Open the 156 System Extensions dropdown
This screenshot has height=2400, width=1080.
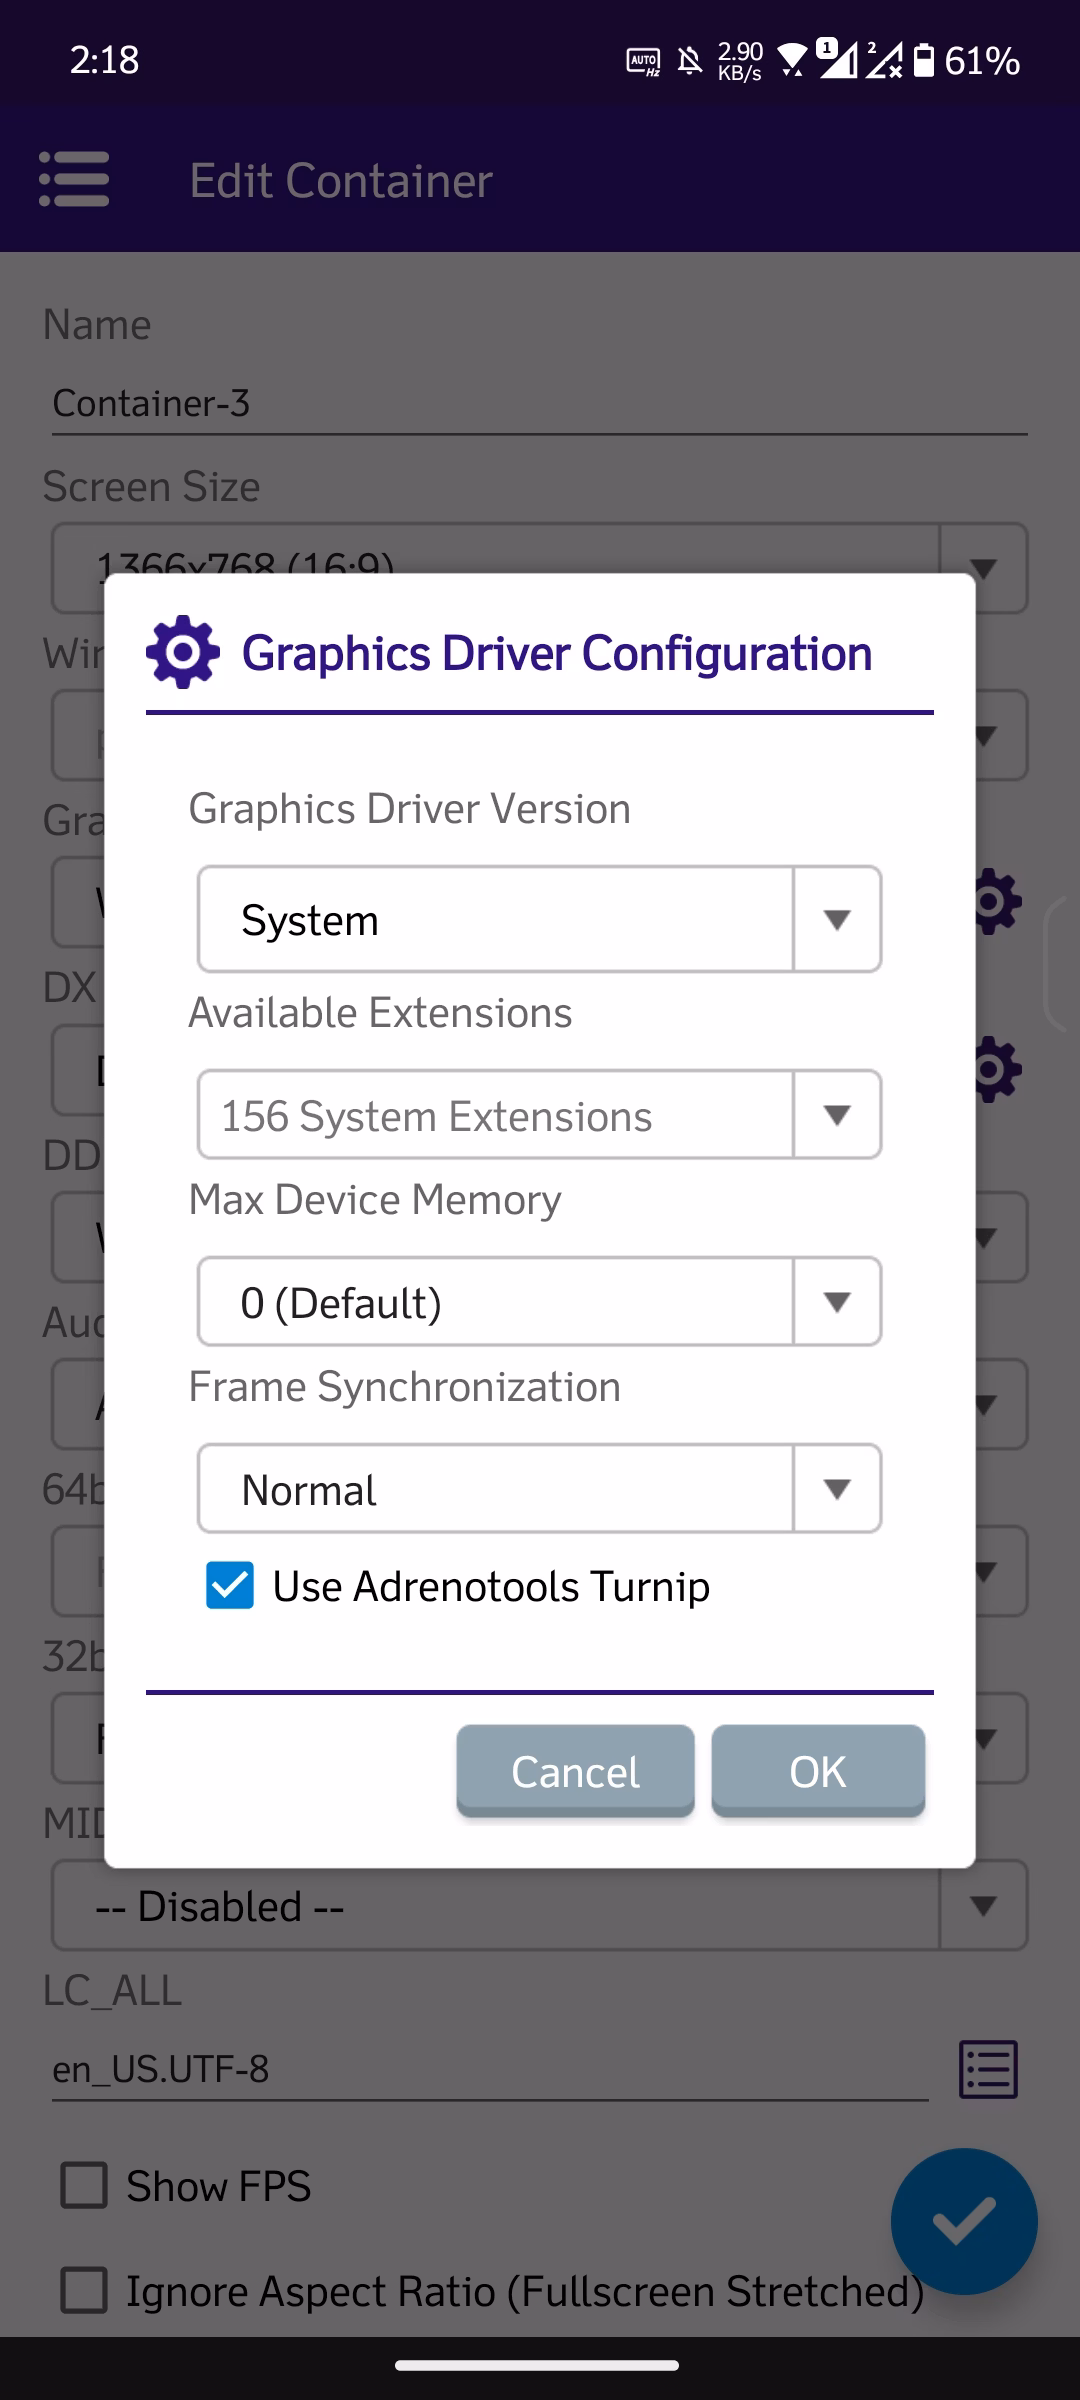click(539, 1115)
